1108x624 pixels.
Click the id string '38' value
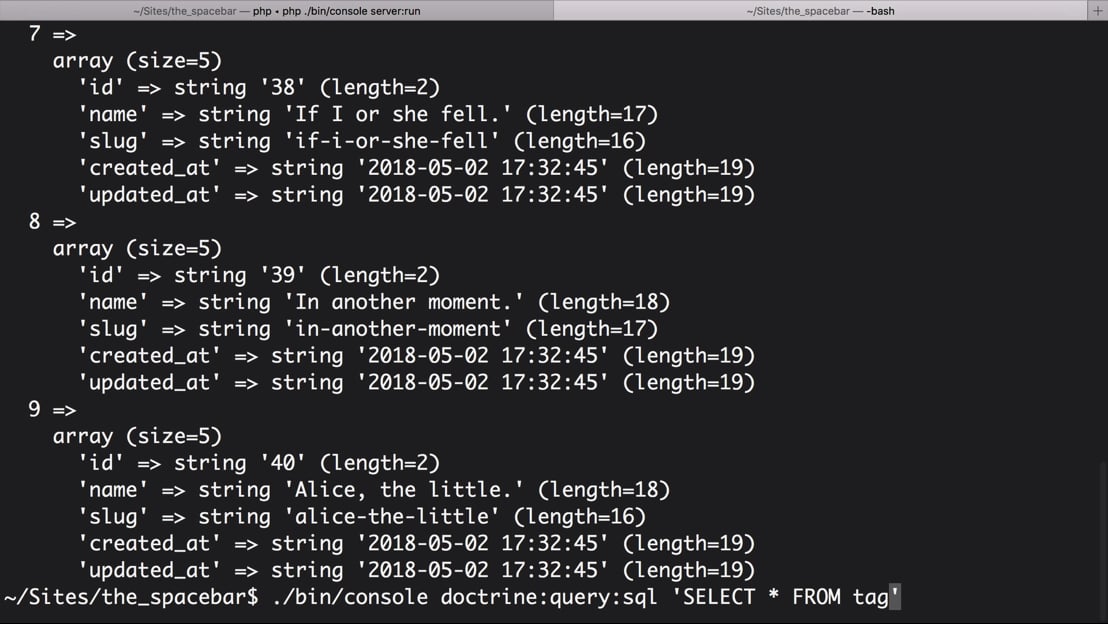[x=283, y=88]
